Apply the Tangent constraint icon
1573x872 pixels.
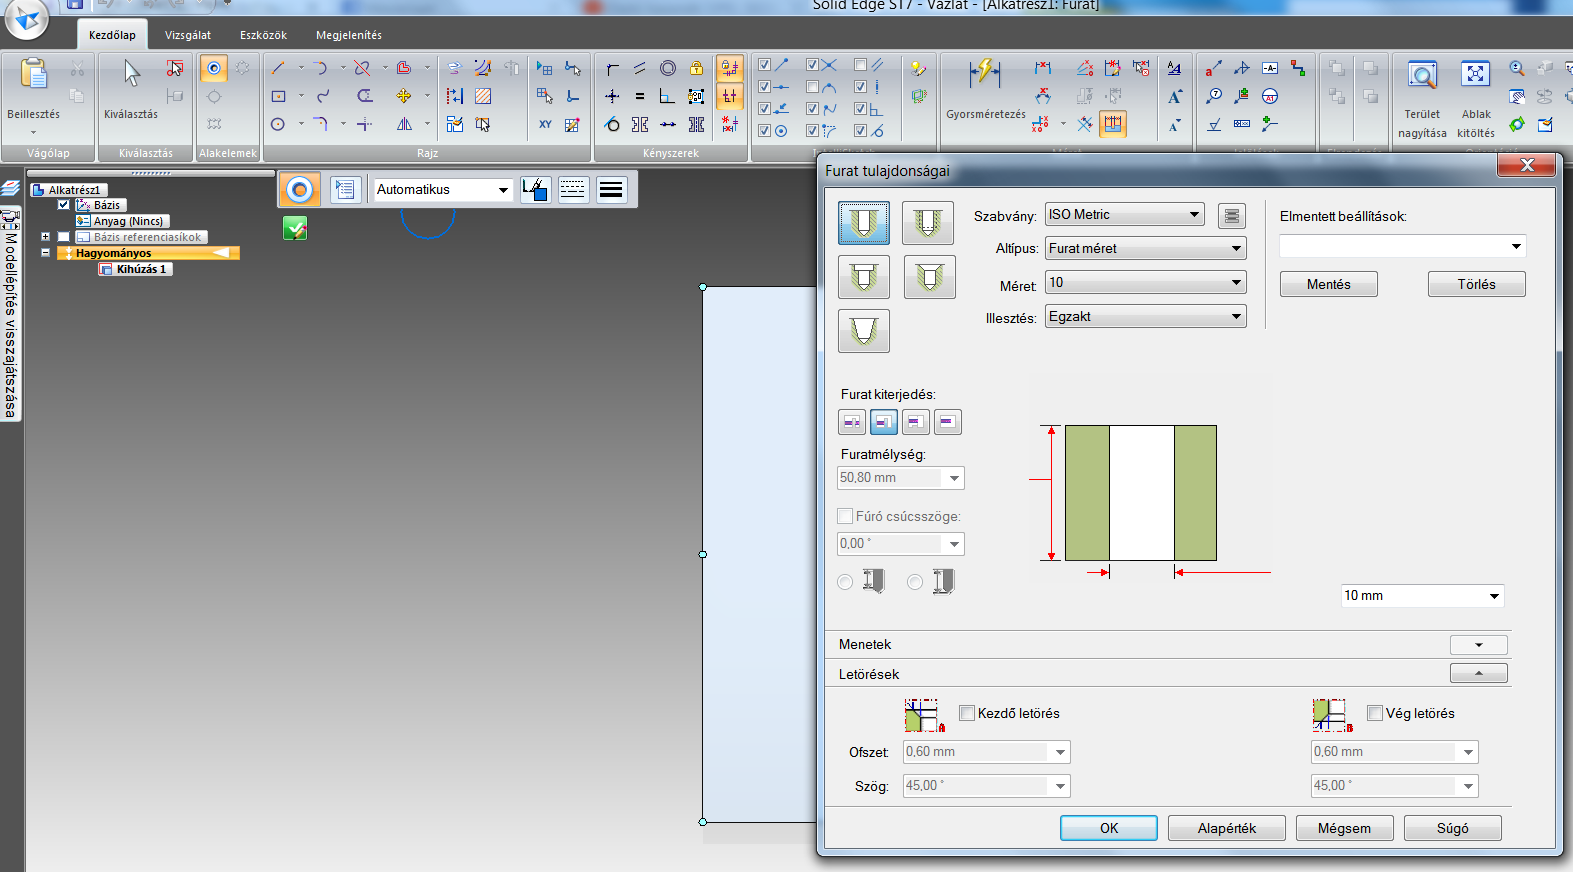pyautogui.click(x=612, y=124)
